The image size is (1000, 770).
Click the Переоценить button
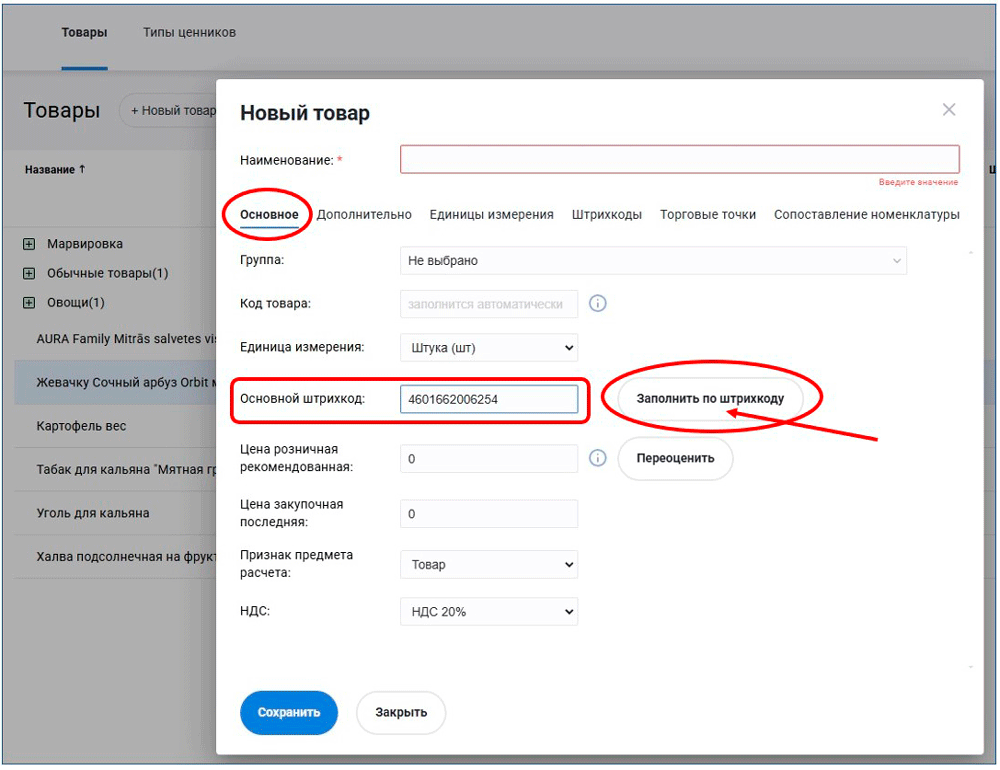675,458
